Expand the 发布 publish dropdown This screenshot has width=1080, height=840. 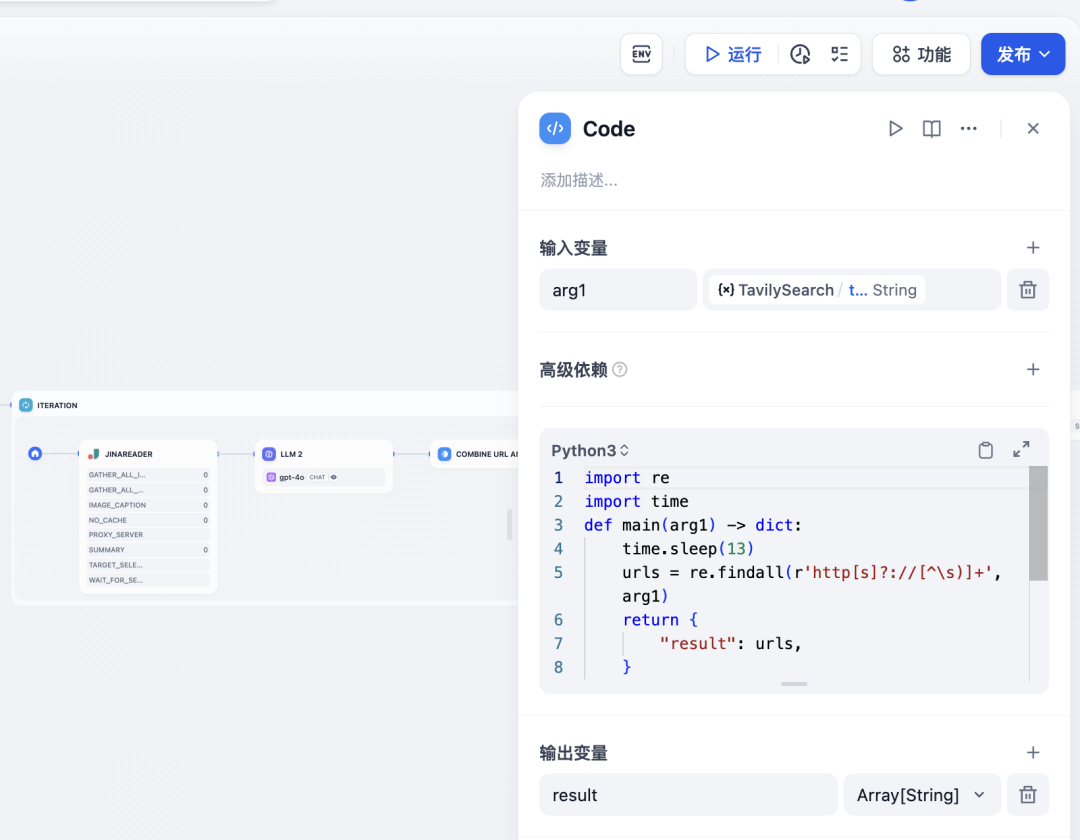click(x=1023, y=54)
